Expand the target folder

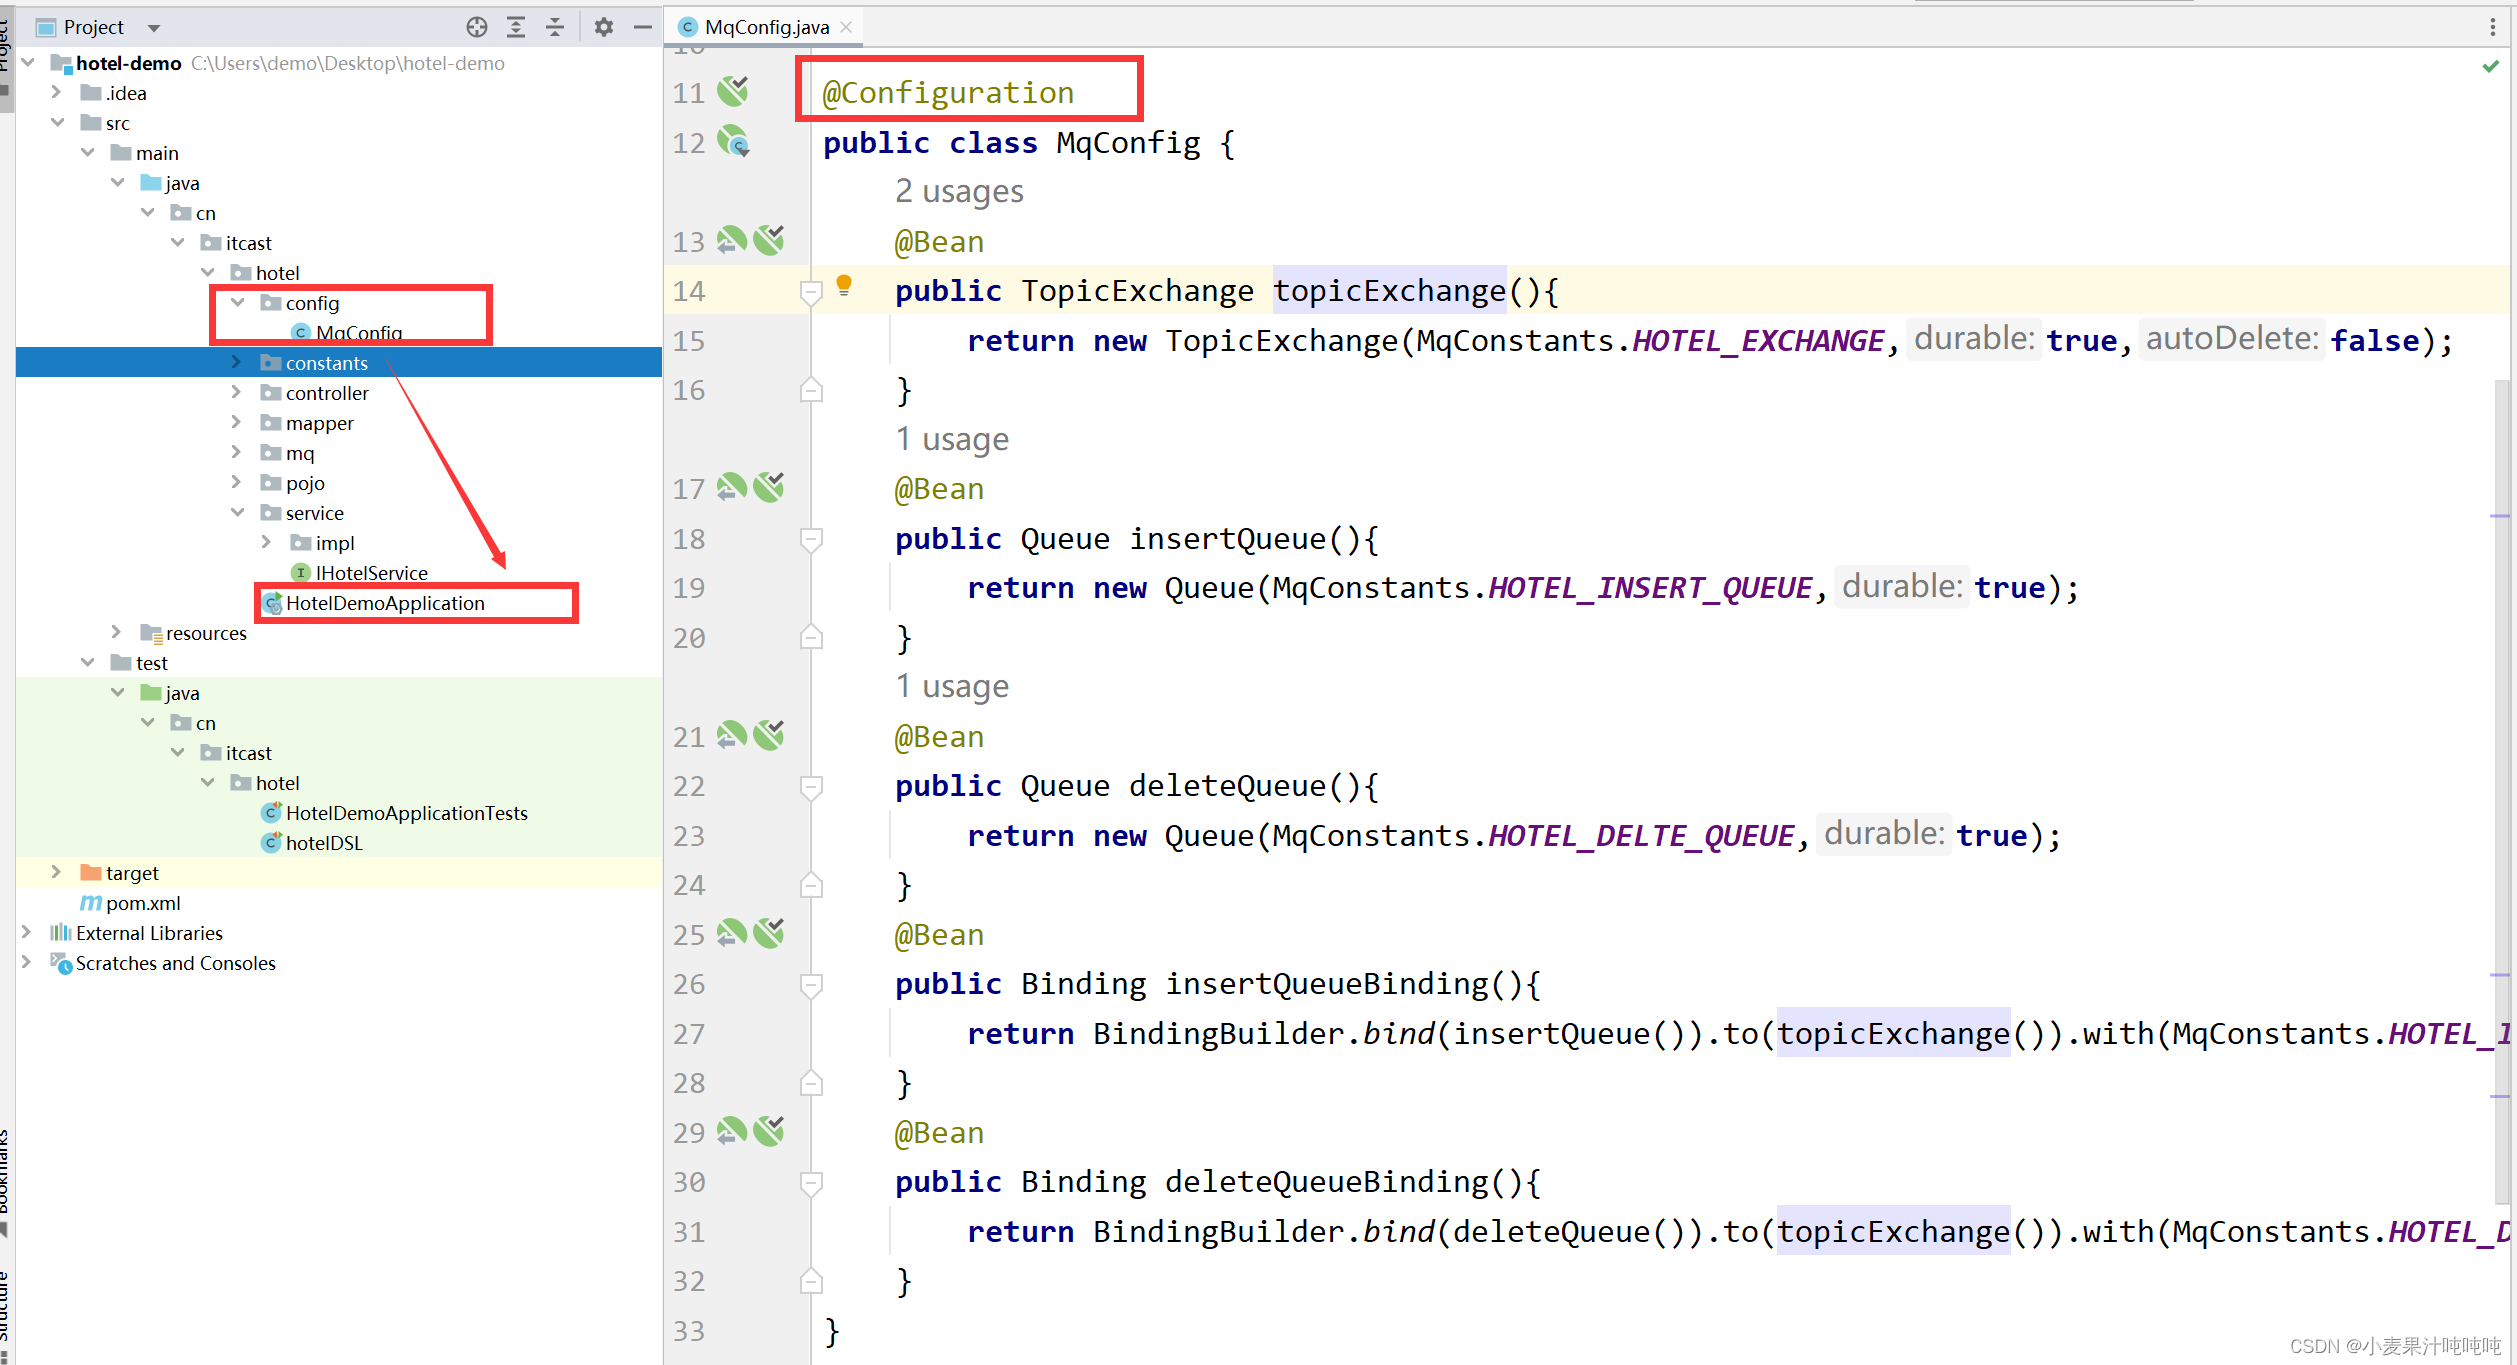coord(57,872)
